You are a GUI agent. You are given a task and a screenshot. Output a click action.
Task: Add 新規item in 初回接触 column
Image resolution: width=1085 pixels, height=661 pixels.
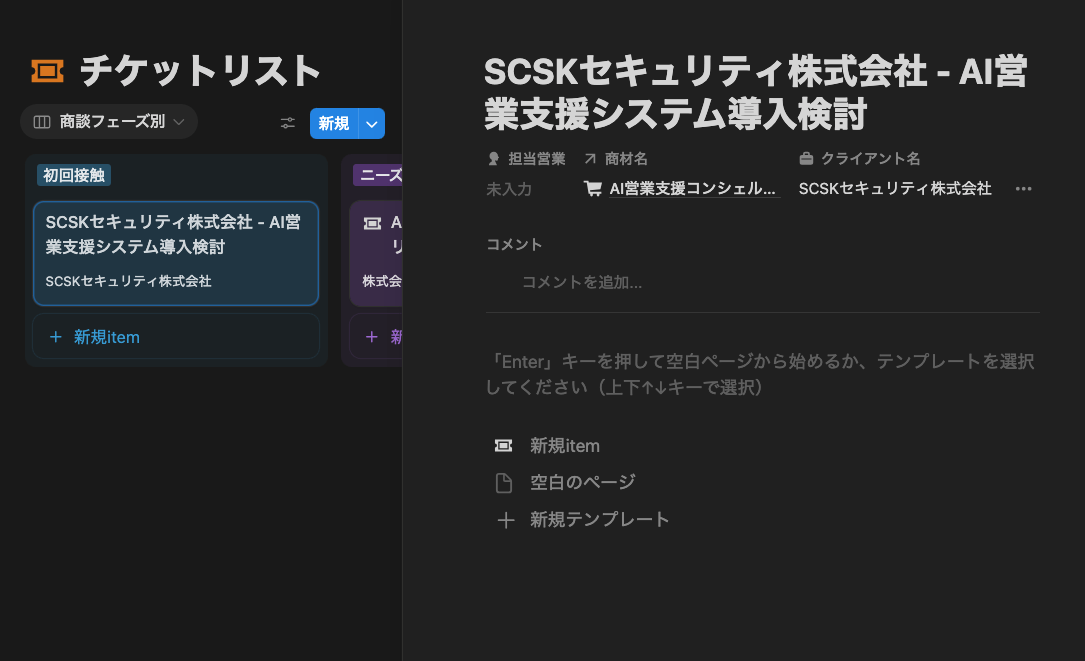[x=176, y=336]
